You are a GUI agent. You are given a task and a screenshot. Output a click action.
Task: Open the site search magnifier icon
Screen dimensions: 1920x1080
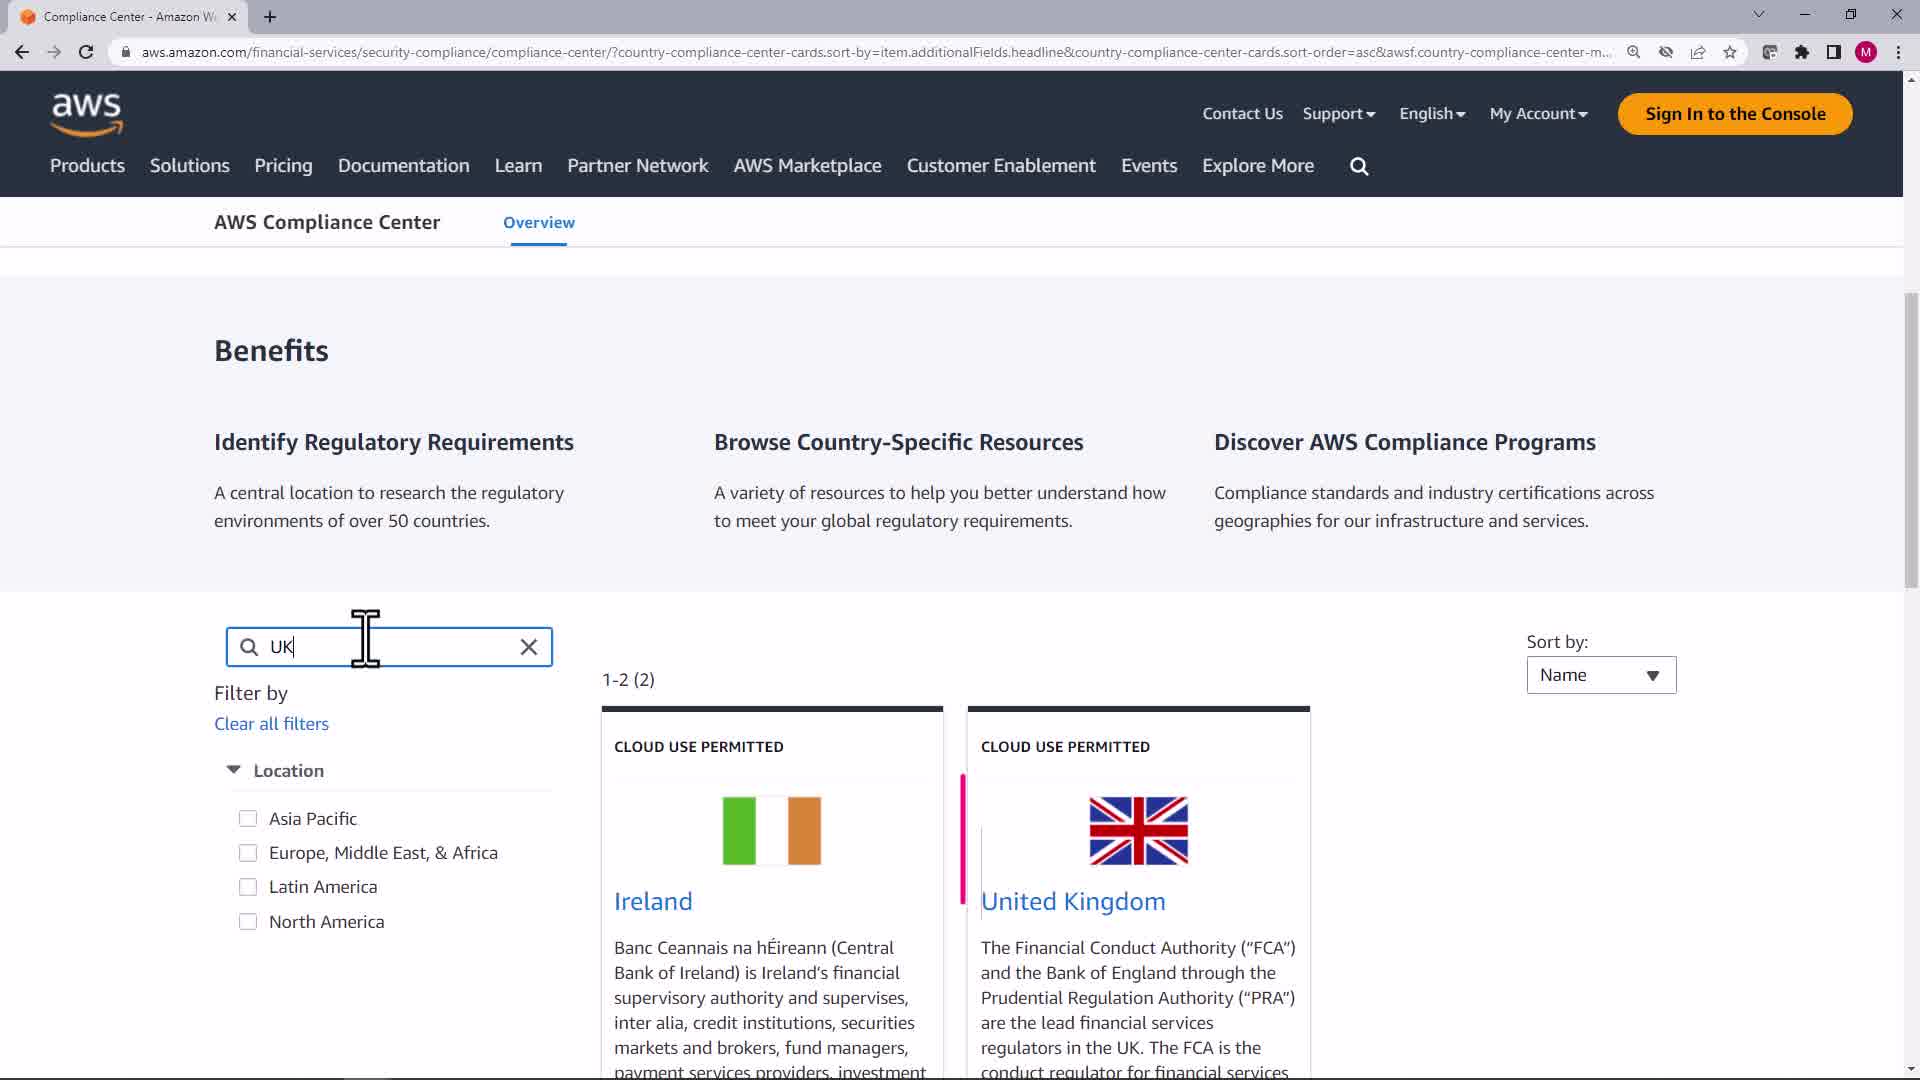pos(1359,167)
